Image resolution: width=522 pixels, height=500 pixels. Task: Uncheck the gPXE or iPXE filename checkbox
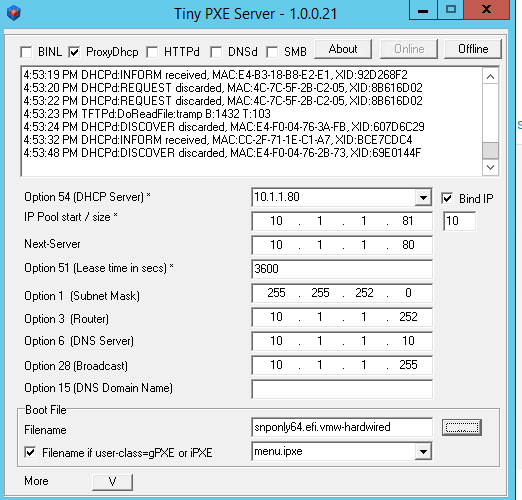coord(30,452)
